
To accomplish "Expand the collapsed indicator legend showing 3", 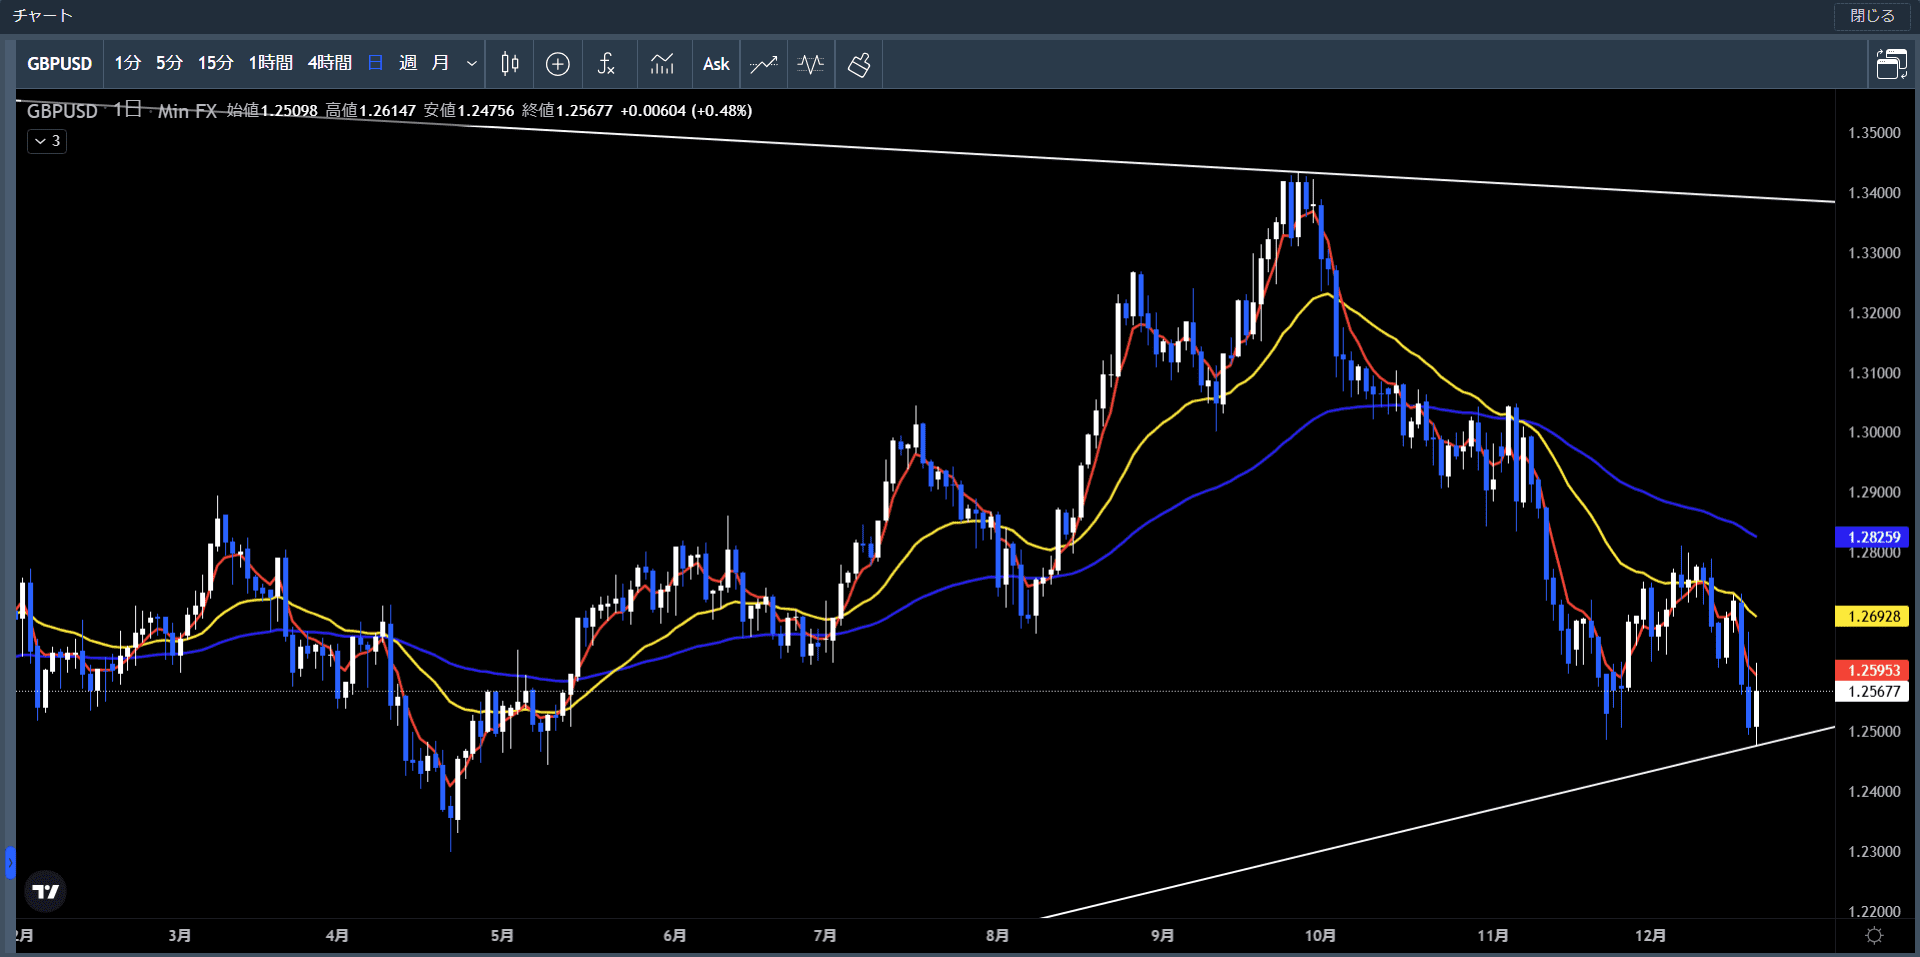I will click(x=47, y=141).
